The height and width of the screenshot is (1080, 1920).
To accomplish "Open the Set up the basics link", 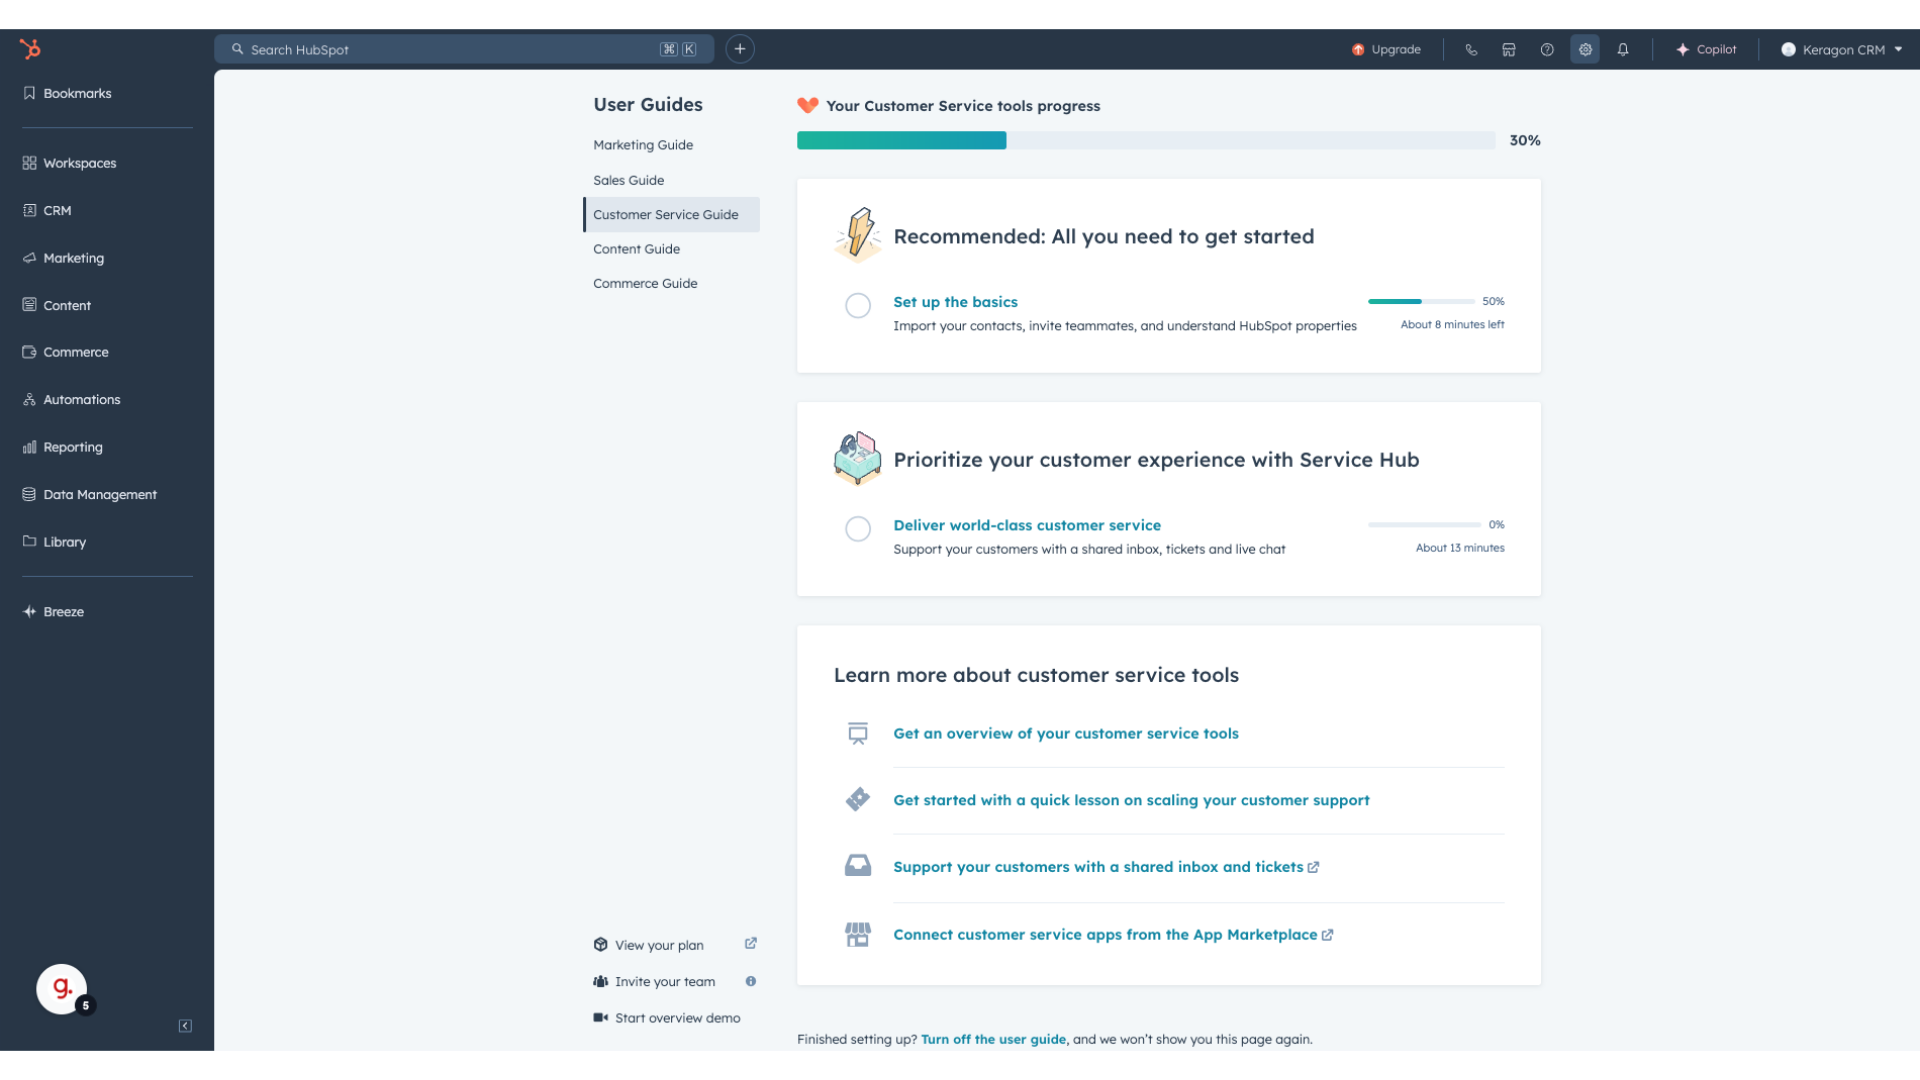I will (x=955, y=302).
